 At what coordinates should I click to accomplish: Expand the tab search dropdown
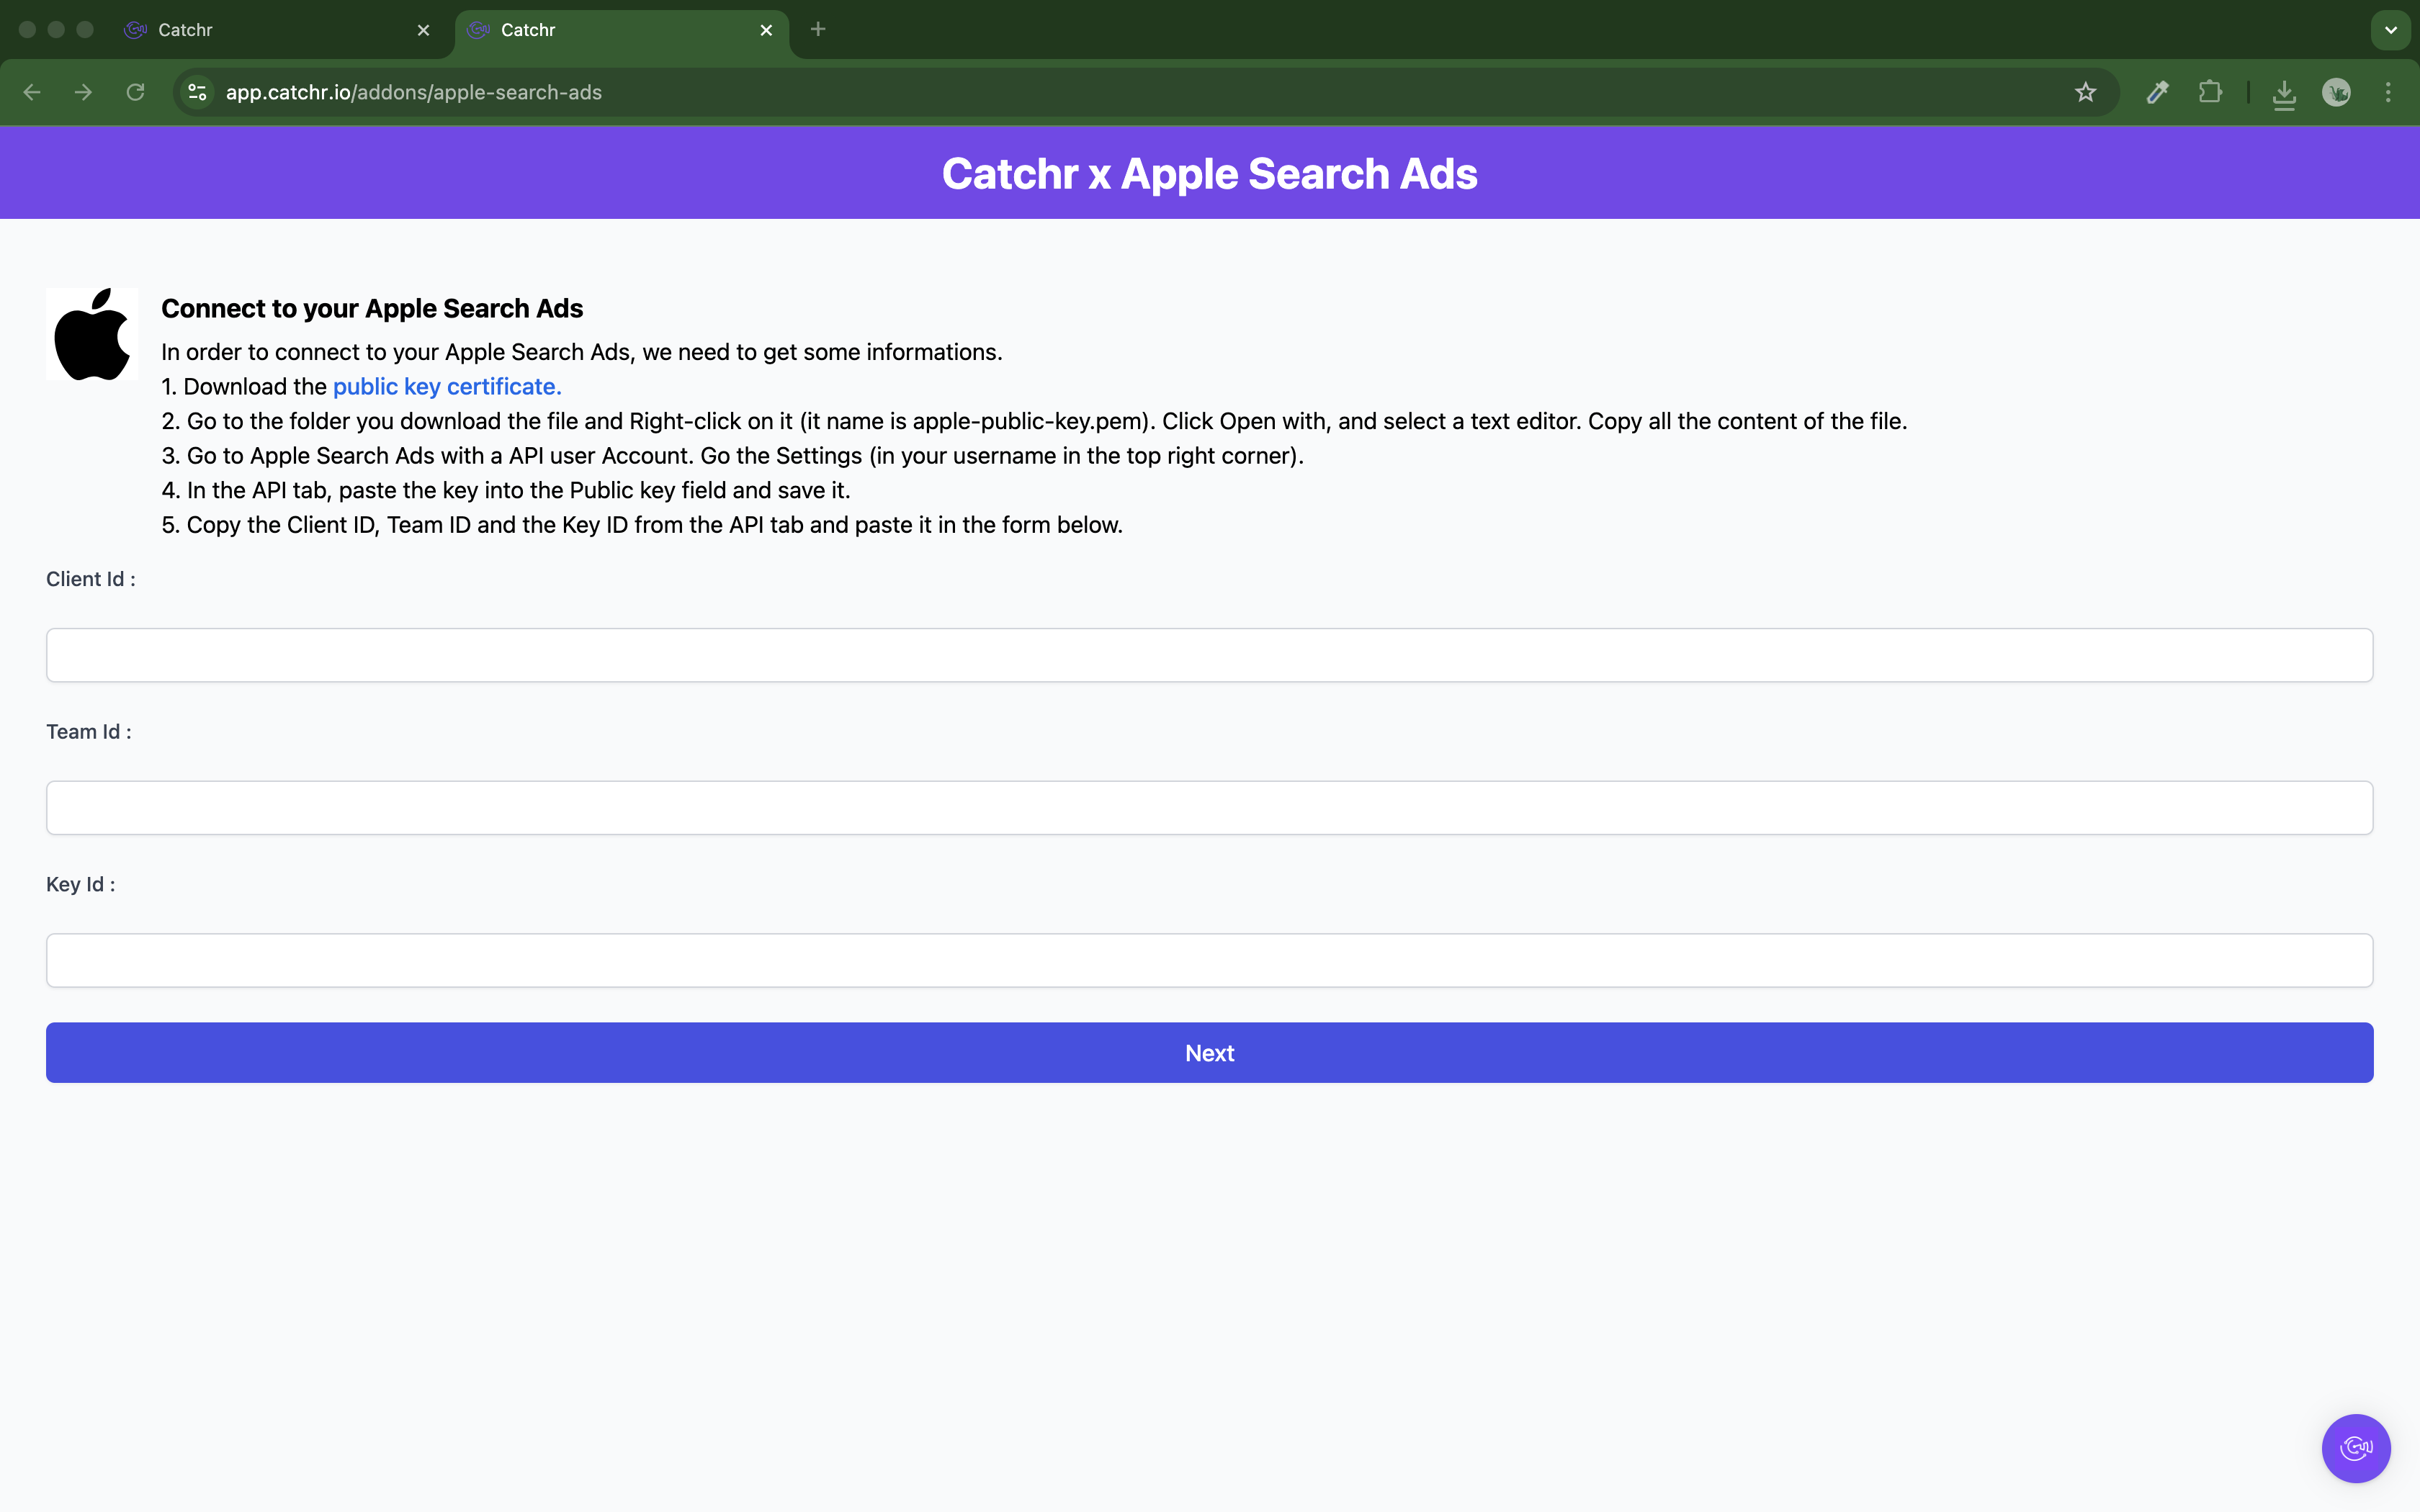(2391, 30)
